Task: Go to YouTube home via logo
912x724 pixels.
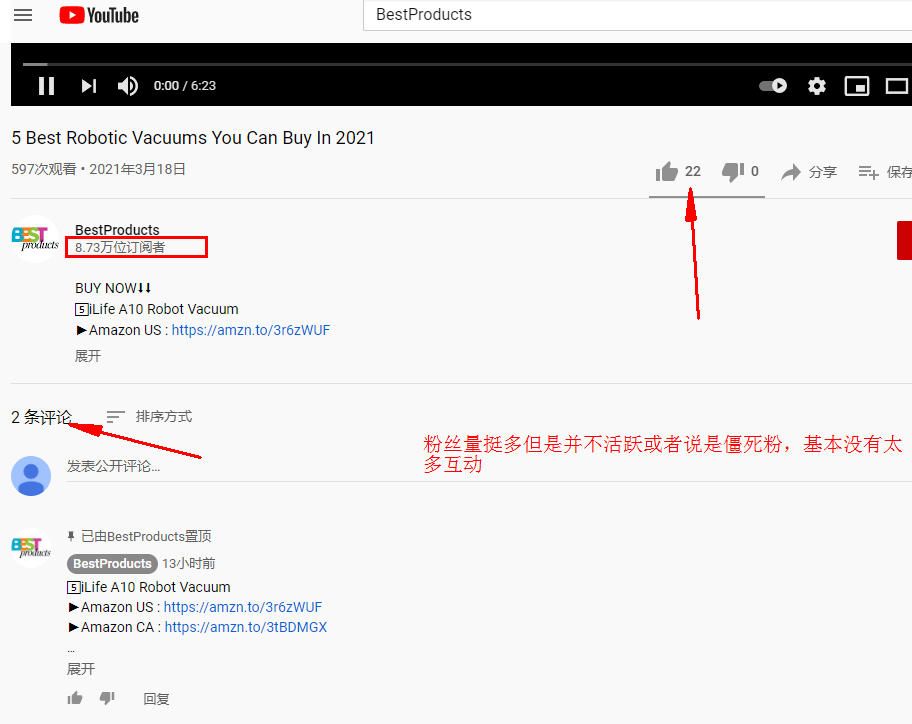Action: [99, 15]
